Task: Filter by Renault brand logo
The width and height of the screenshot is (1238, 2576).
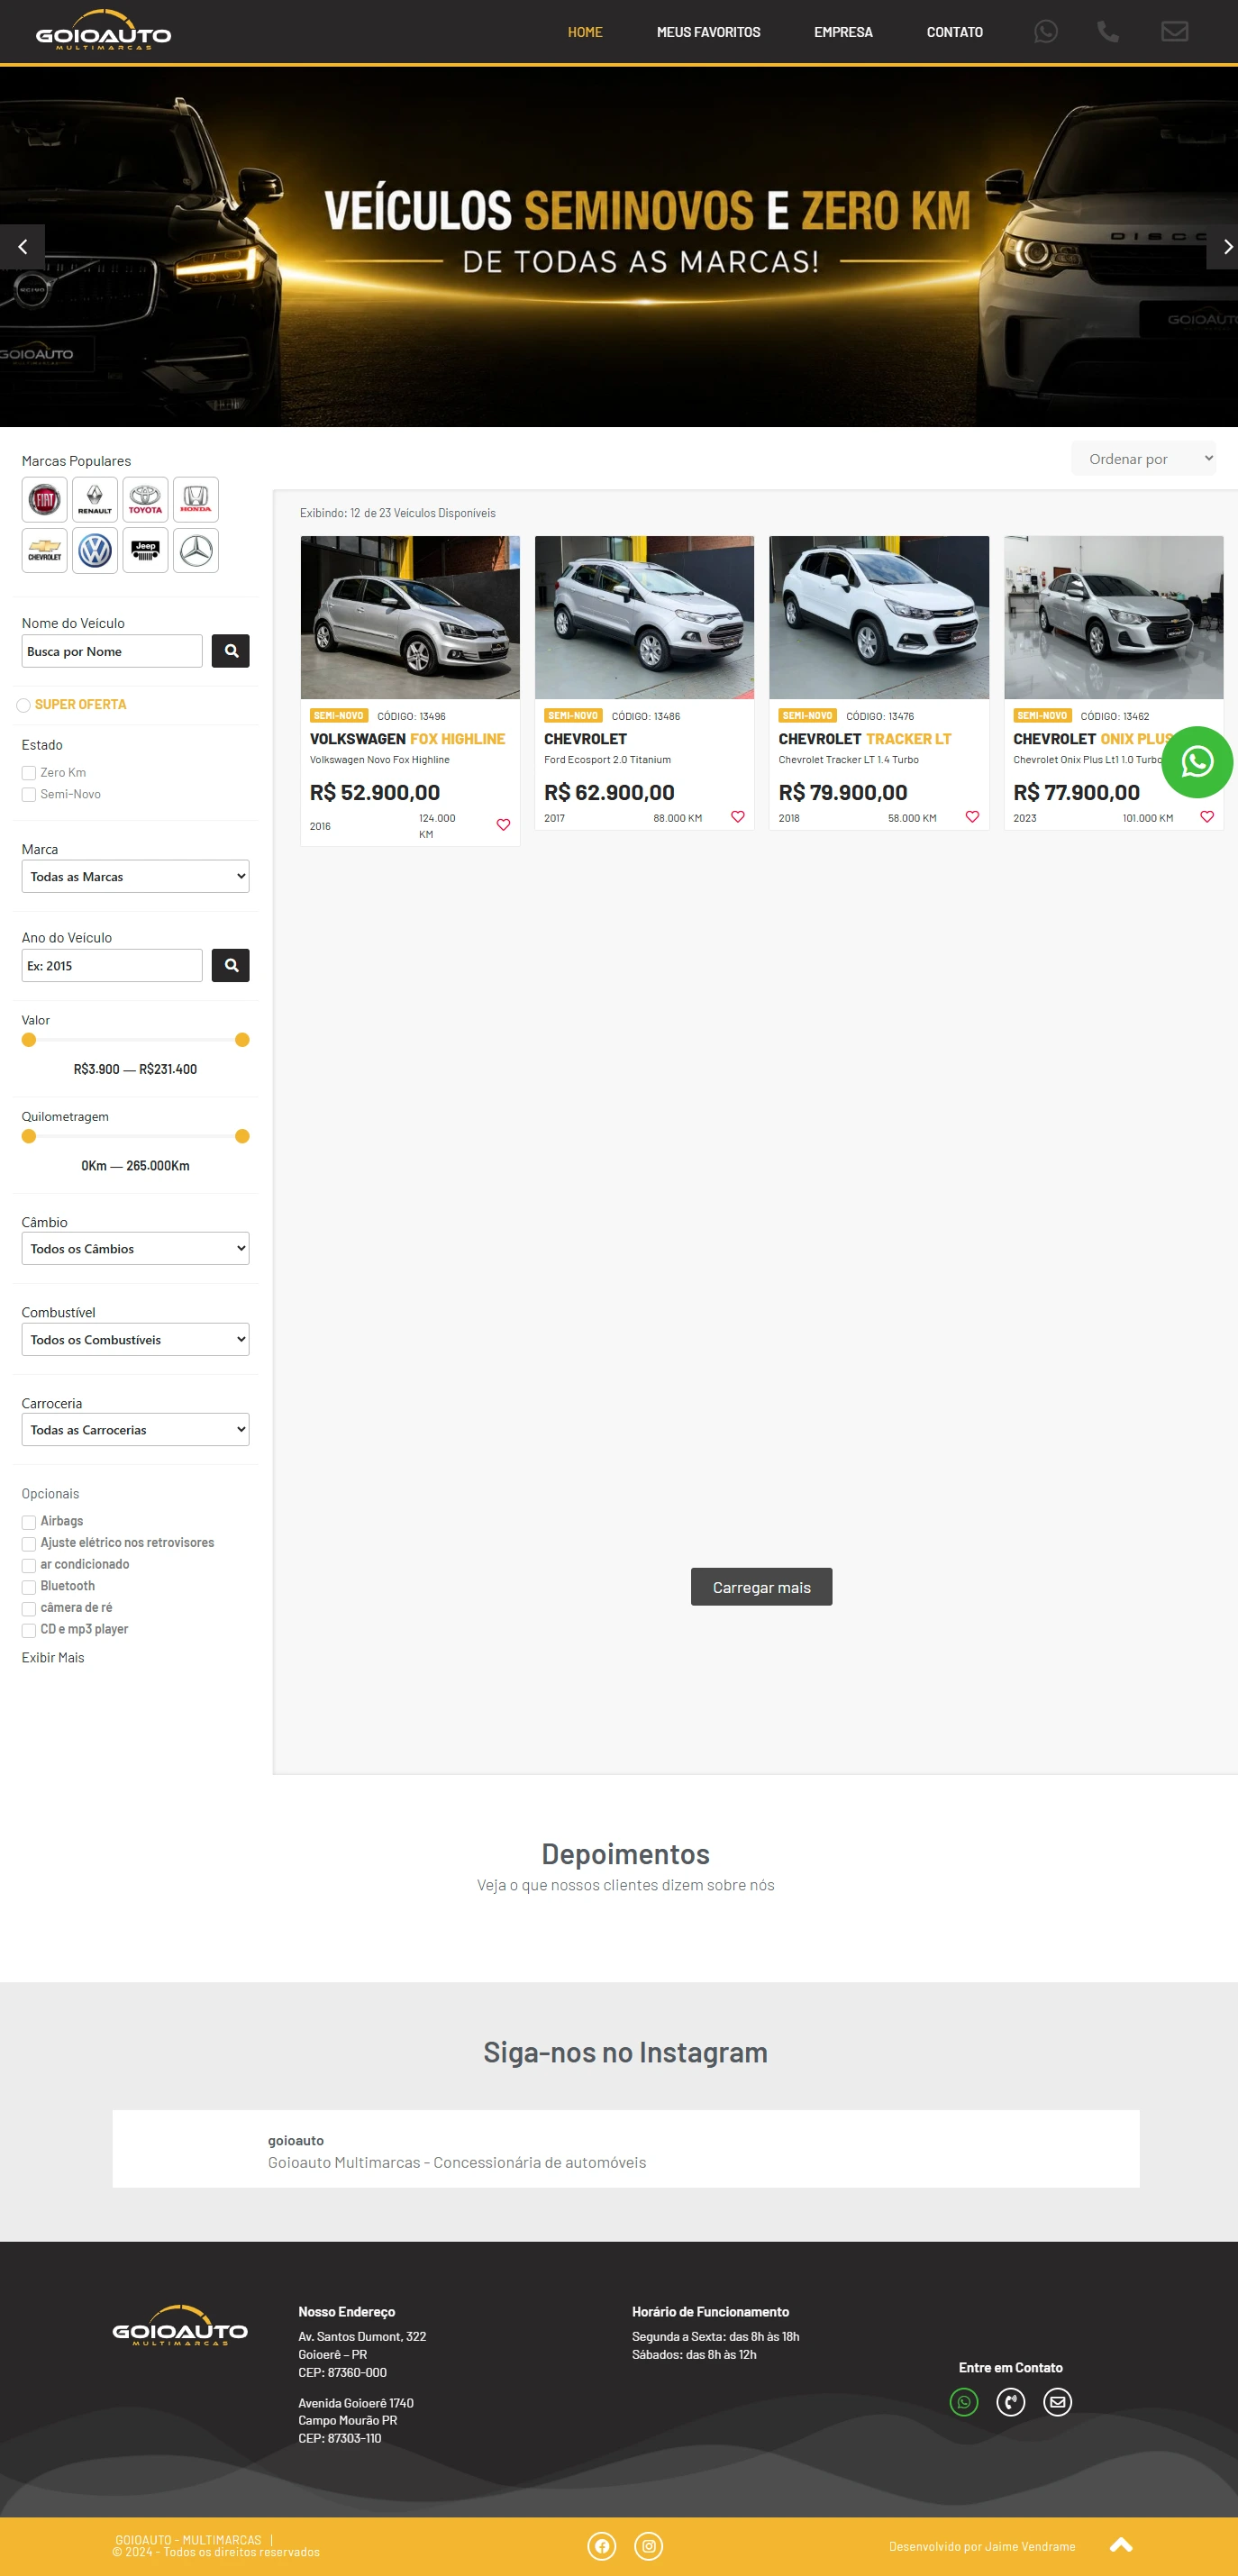Action: coord(95,499)
